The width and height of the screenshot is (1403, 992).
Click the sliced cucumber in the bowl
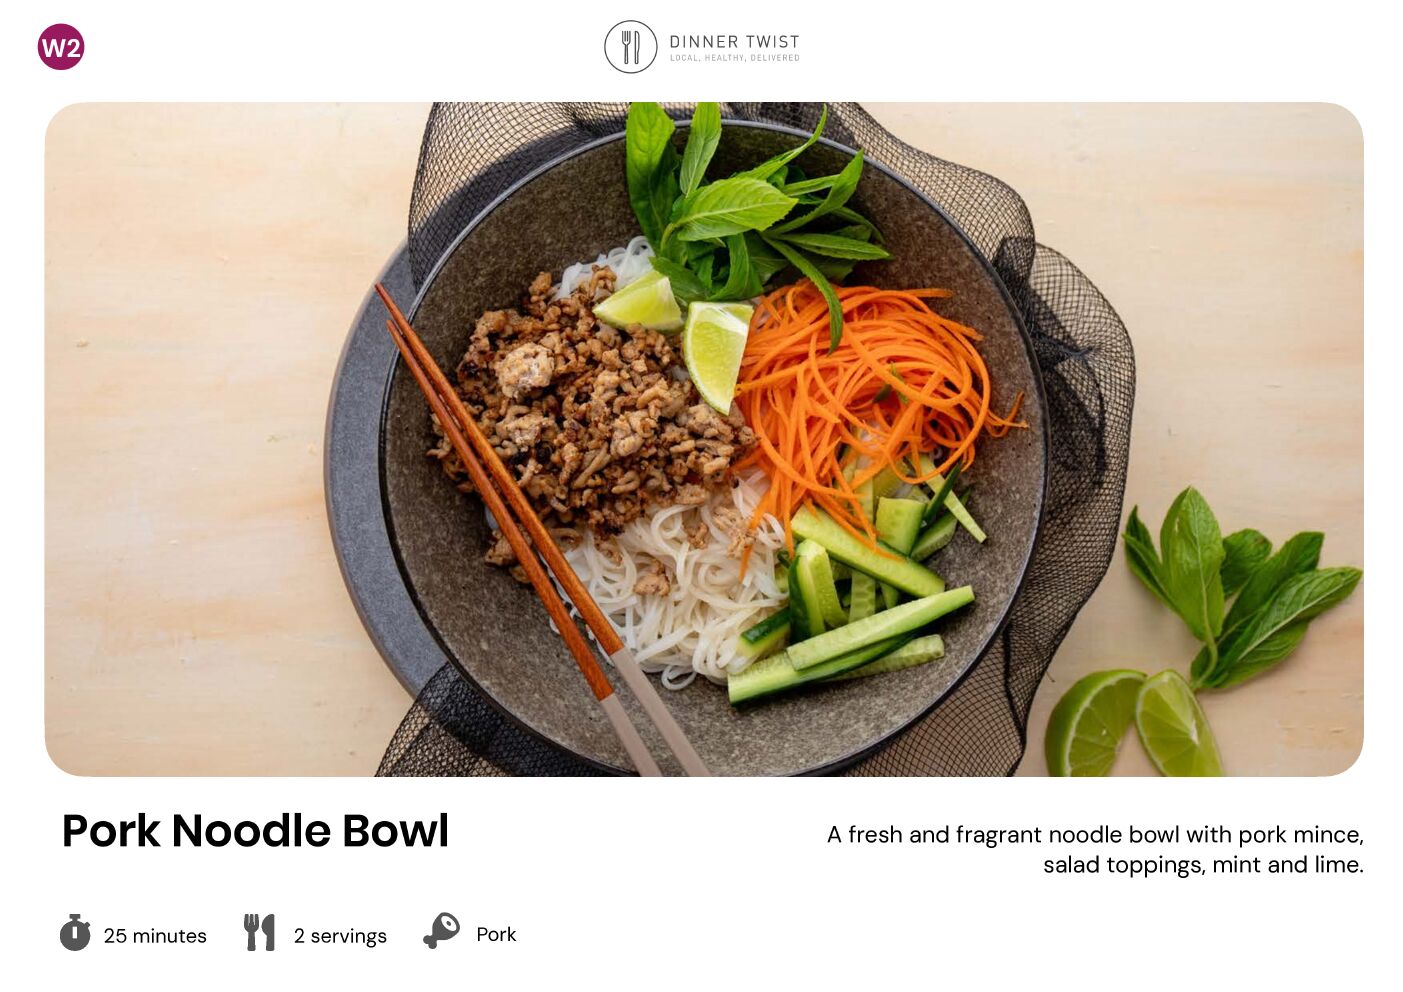[x=855, y=590]
